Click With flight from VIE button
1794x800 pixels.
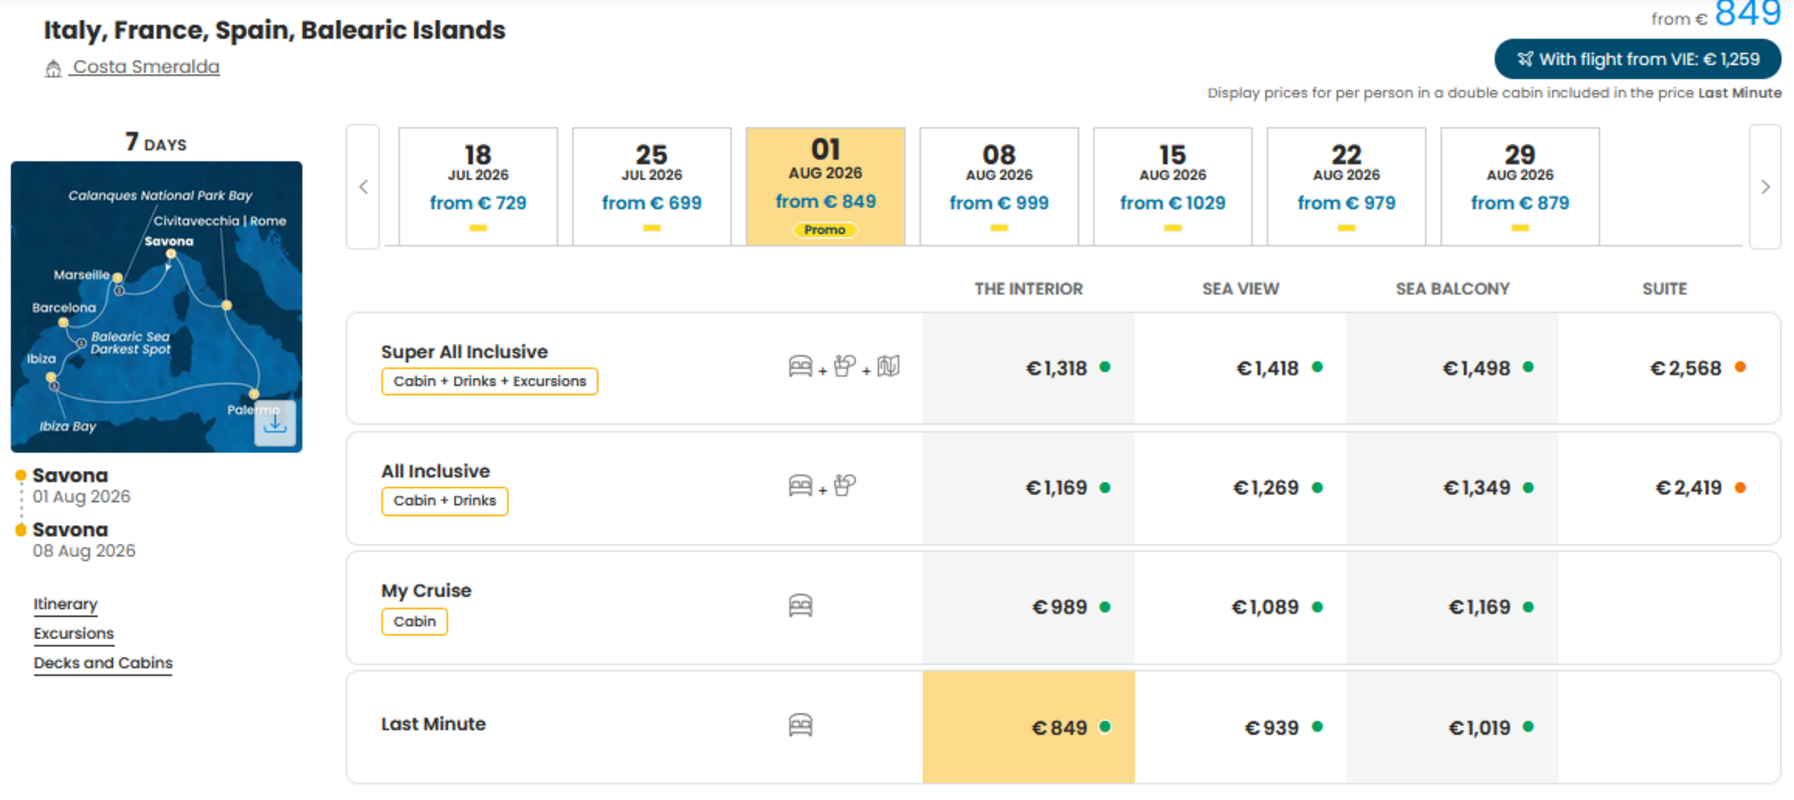tap(1637, 59)
